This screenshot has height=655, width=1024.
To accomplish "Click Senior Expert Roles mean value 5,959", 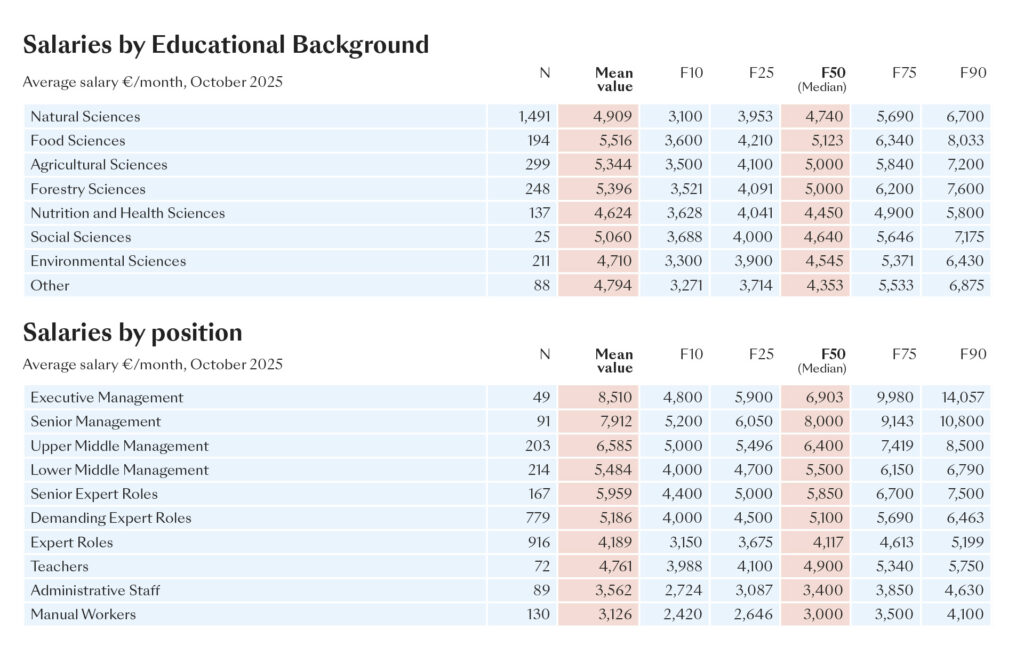I will 613,494.
